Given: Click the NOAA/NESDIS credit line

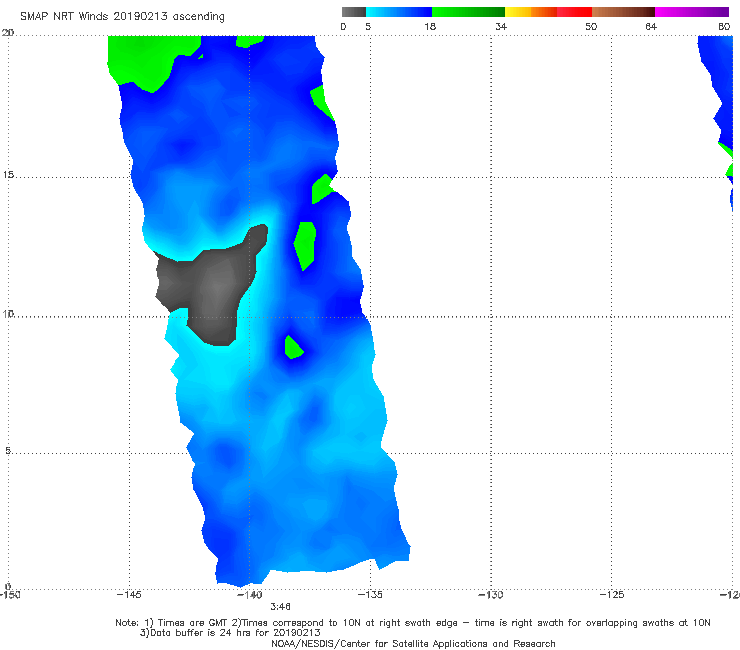Looking at the screenshot, I should (413, 643).
